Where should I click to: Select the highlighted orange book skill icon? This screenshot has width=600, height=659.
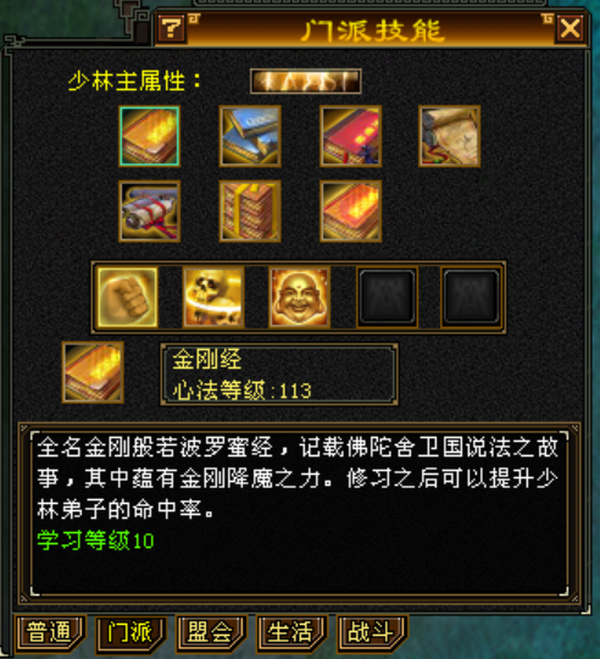150,136
